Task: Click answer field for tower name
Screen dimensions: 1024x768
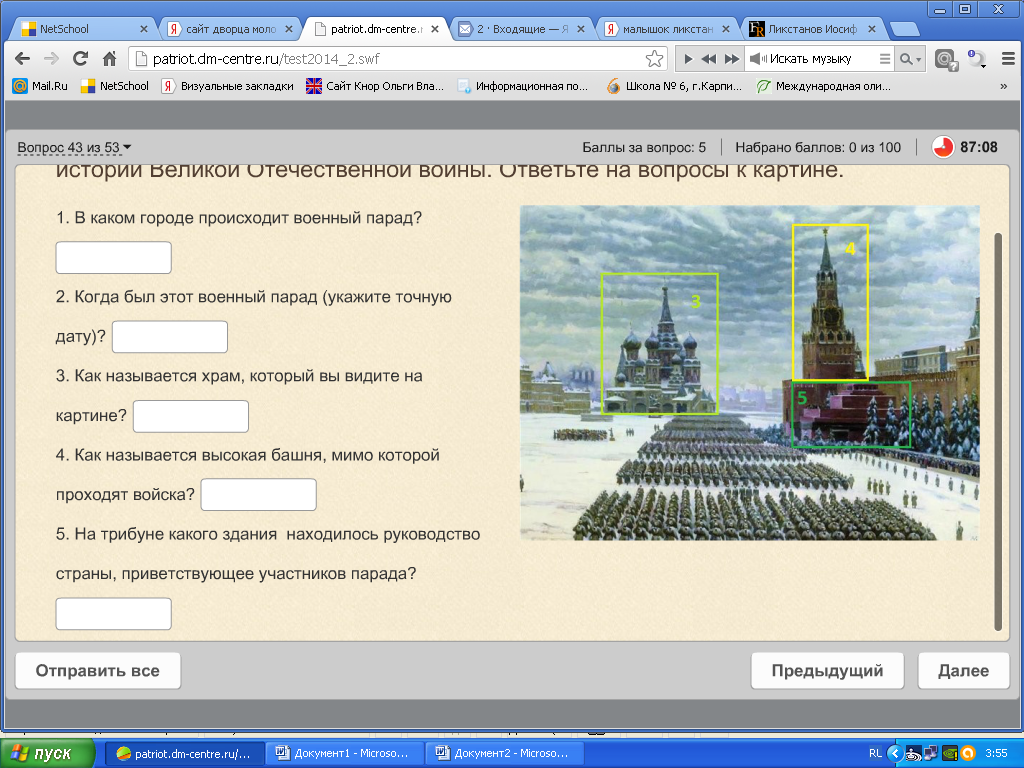Action: click(x=259, y=494)
